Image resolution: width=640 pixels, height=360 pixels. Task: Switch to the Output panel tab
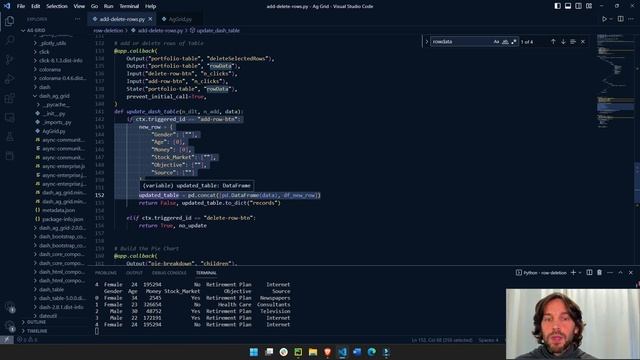tap(134, 273)
